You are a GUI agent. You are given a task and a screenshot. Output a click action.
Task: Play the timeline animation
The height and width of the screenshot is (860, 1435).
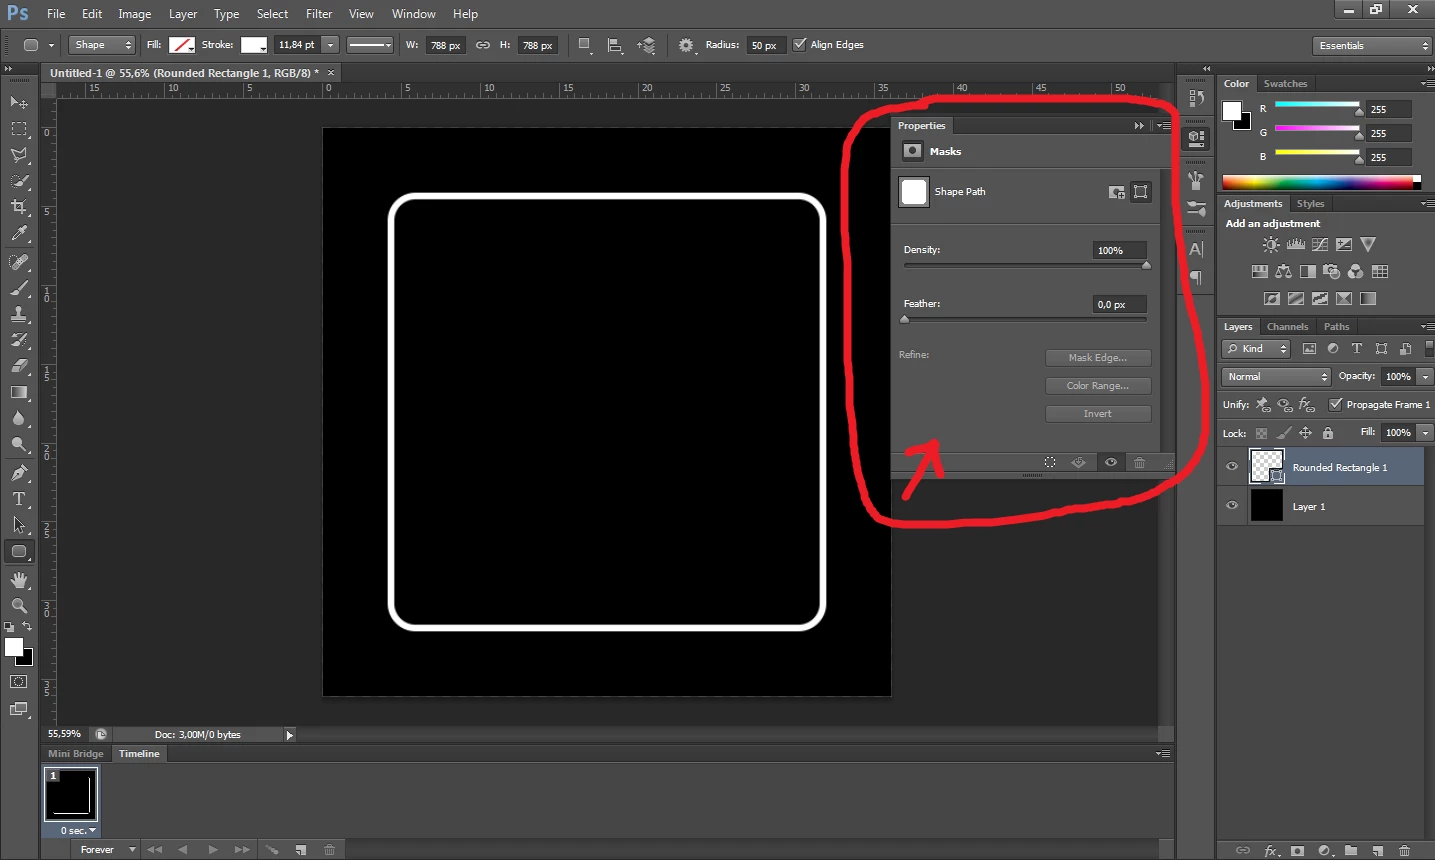pos(212,849)
